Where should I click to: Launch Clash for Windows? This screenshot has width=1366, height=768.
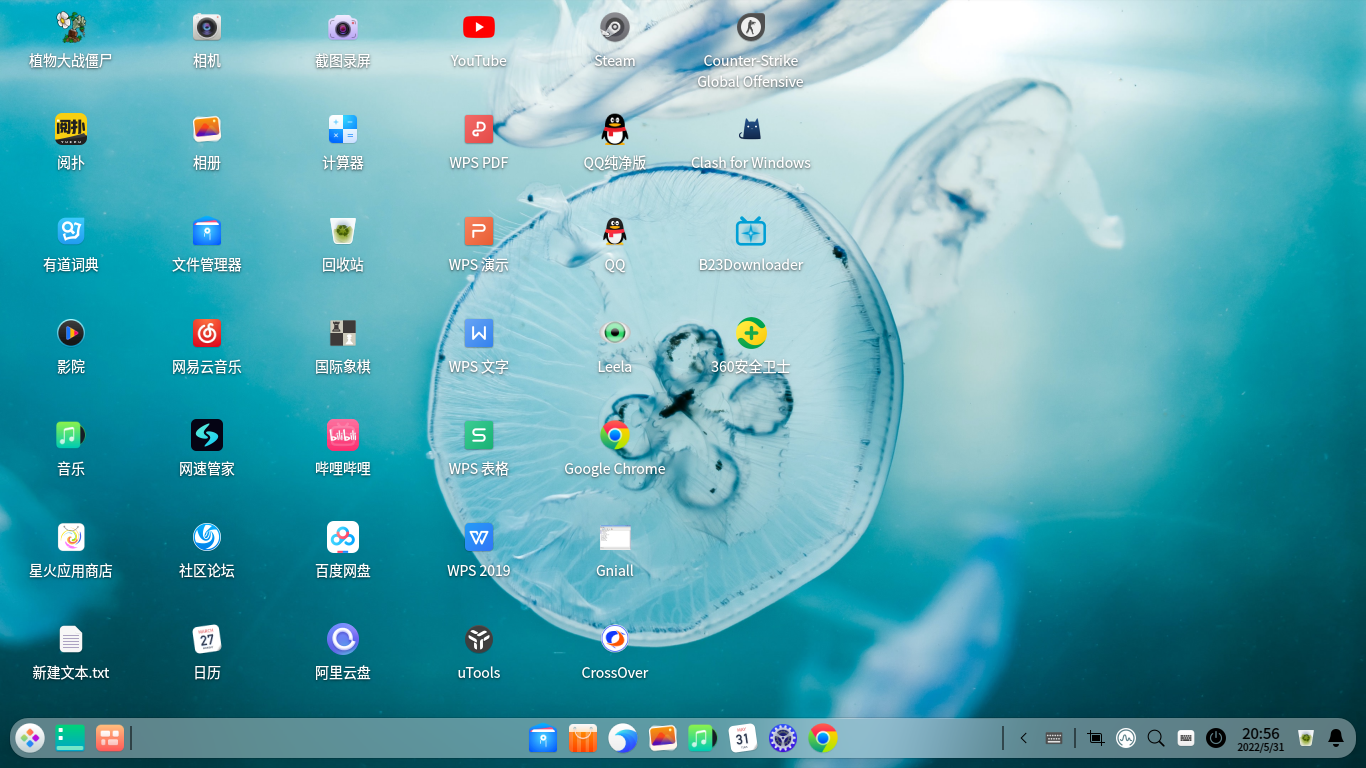(750, 129)
